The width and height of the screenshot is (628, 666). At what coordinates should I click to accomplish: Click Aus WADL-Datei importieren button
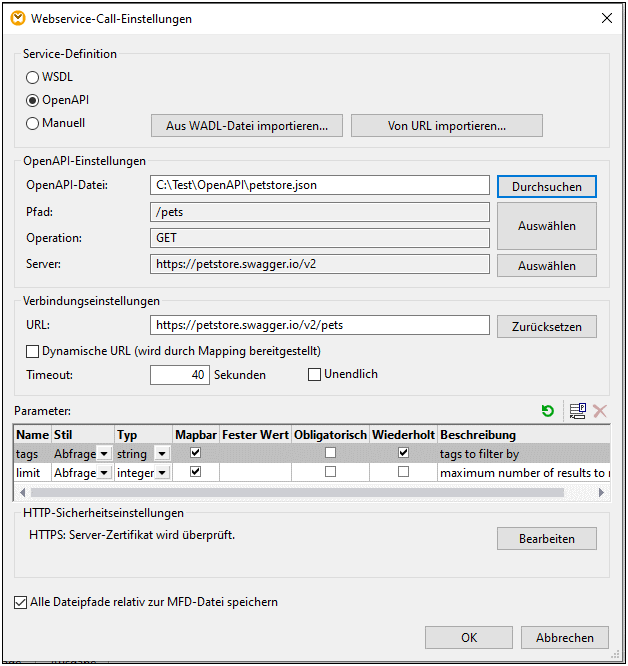click(x=247, y=126)
